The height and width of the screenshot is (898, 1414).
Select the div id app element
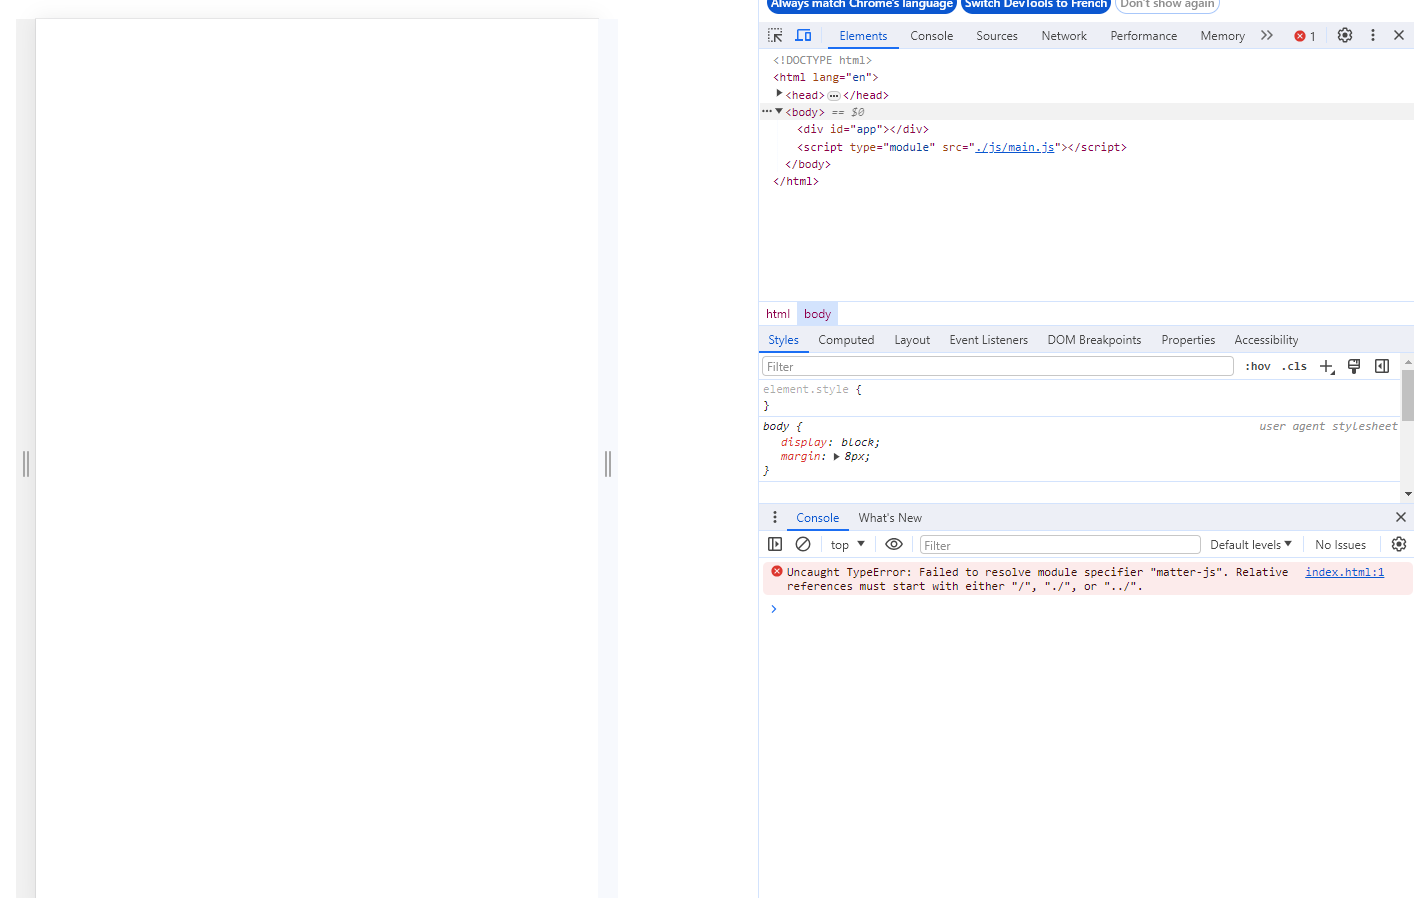[863, 129]
